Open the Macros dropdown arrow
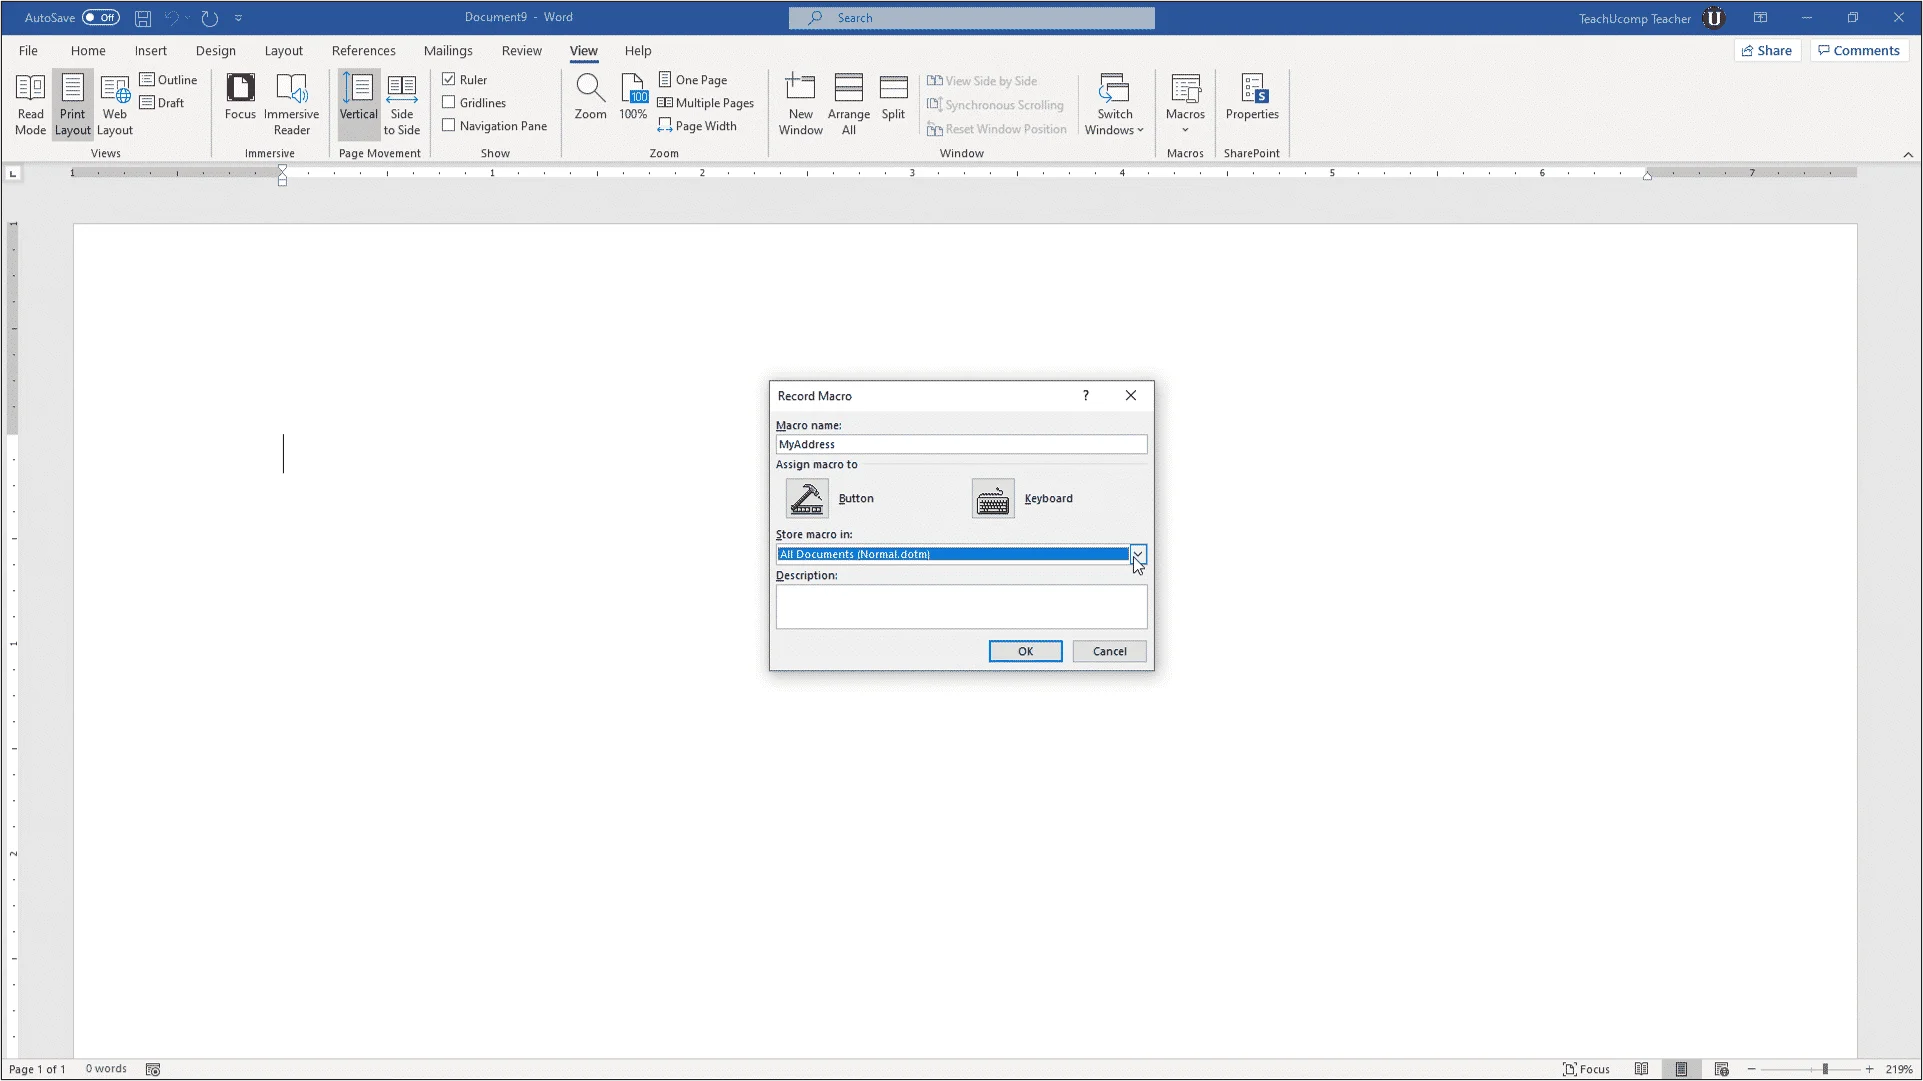Viewport: 1923px width, 1081px height. (x=1185, y=128)
